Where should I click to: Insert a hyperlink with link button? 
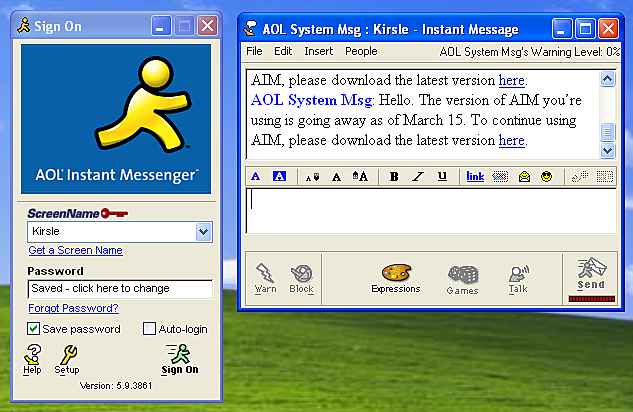(x=475, y=176)
